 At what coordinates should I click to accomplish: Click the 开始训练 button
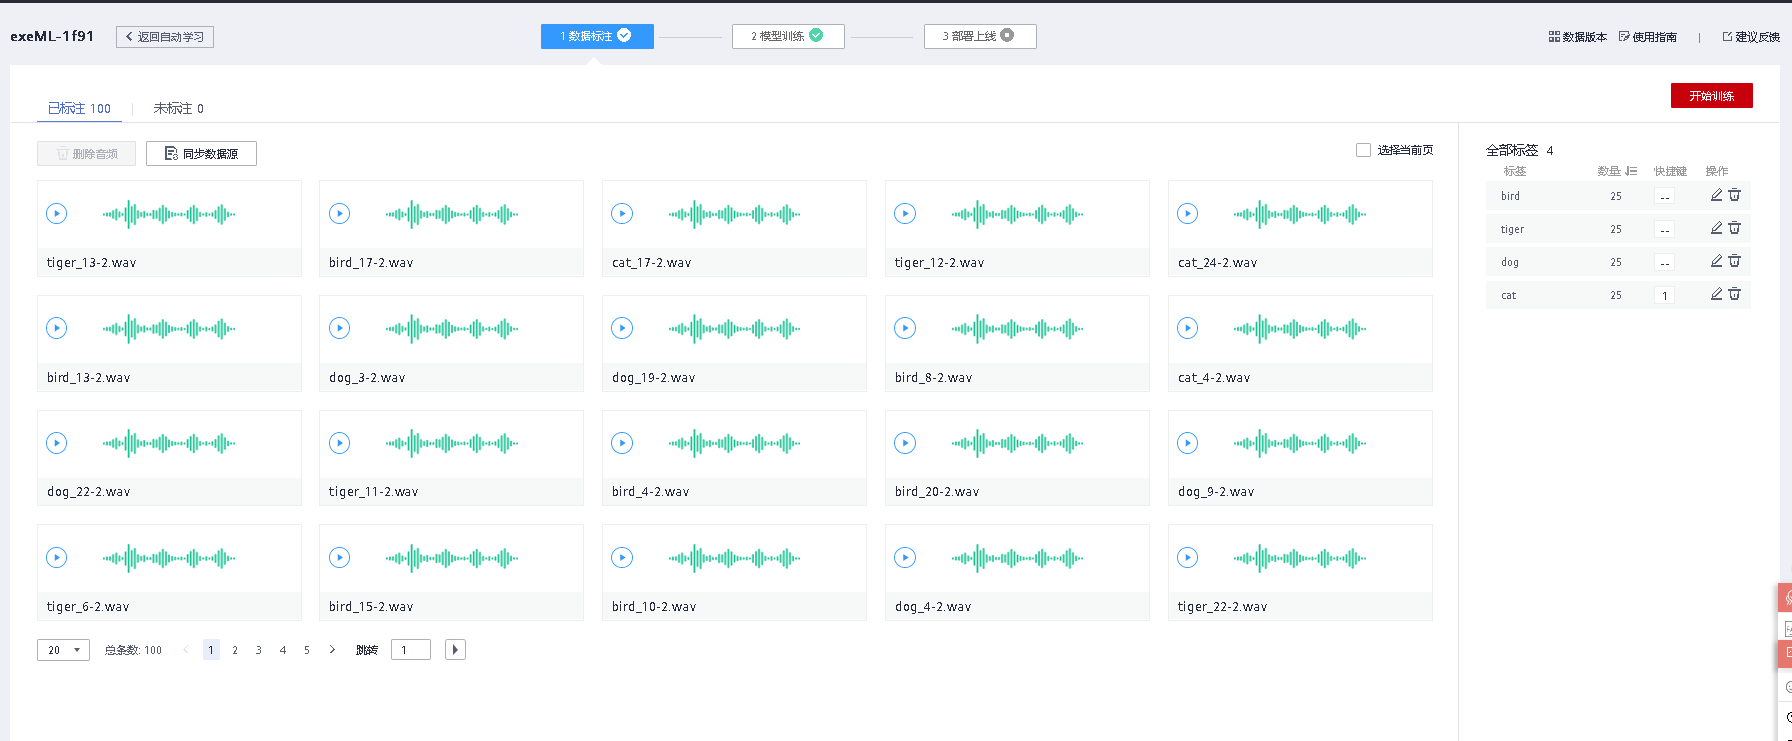tap(1711, 96)
